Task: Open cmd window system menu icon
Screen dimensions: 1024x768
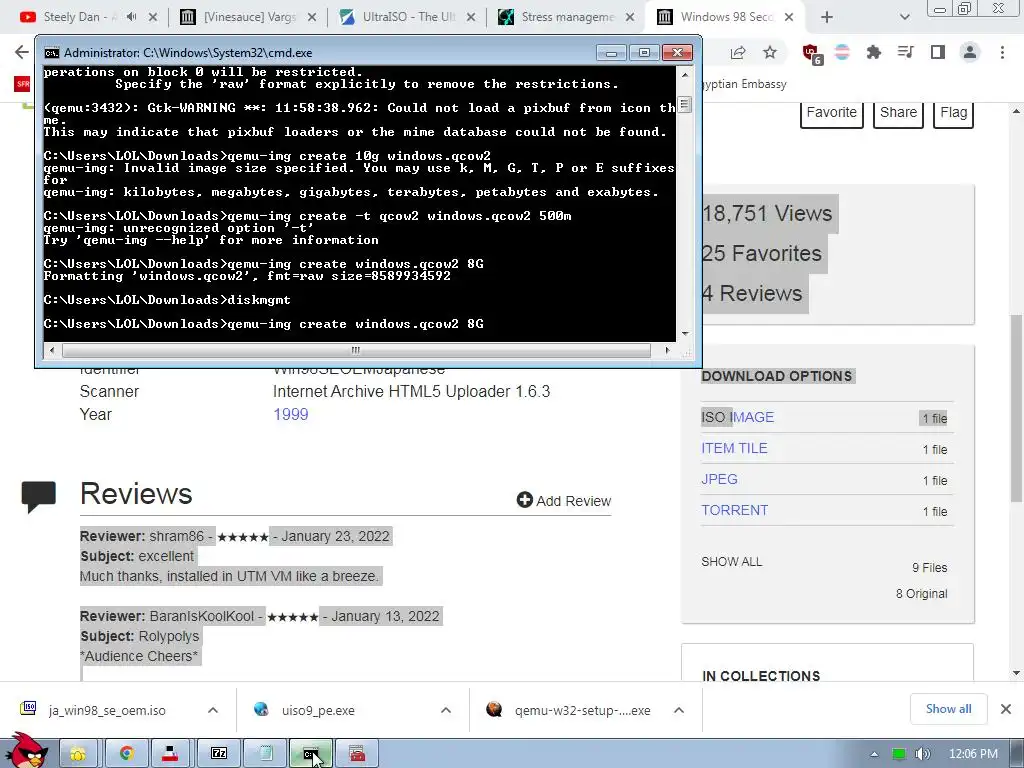Action: tap(52, 53)
